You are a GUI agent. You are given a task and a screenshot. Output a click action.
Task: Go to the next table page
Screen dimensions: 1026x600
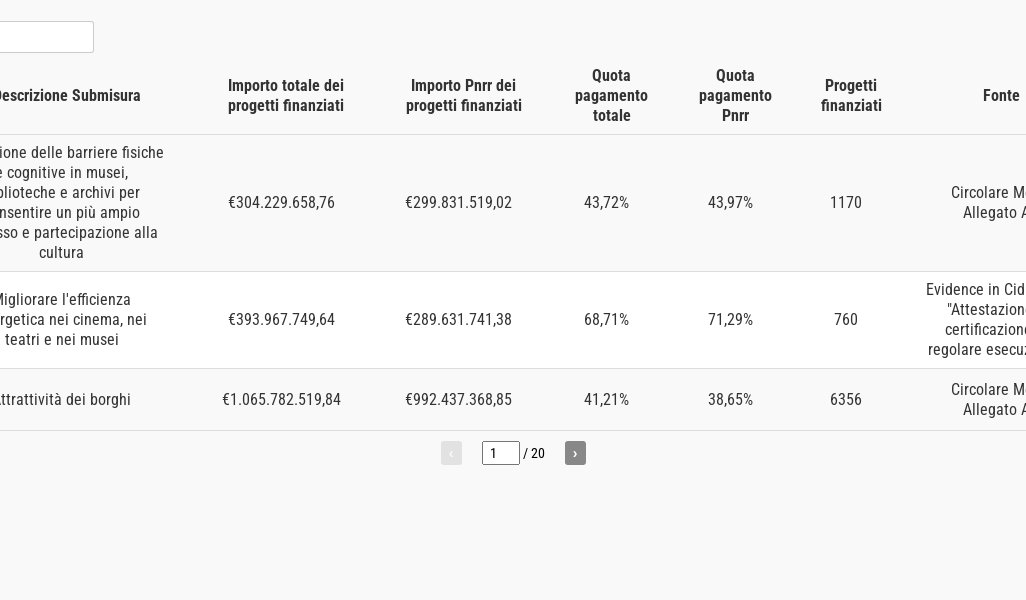click(x=575, y=453)
